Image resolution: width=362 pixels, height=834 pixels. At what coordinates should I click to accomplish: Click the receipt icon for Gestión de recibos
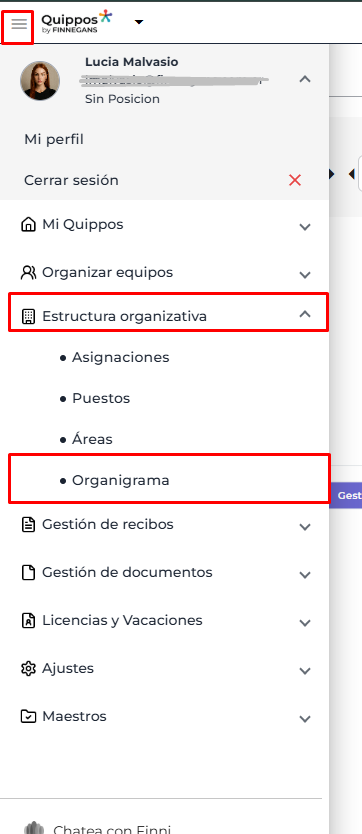pyautogui.click(x=28, y=524)
